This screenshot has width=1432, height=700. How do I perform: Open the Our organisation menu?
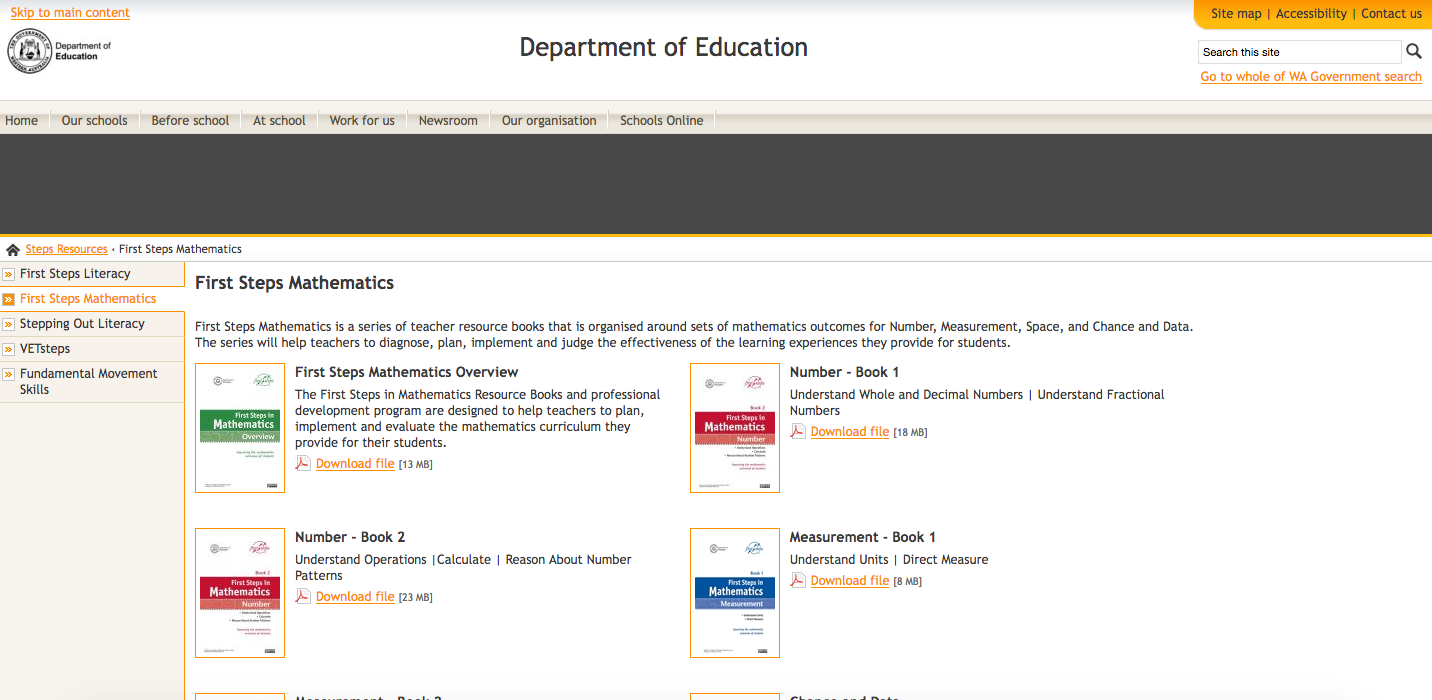549,120
